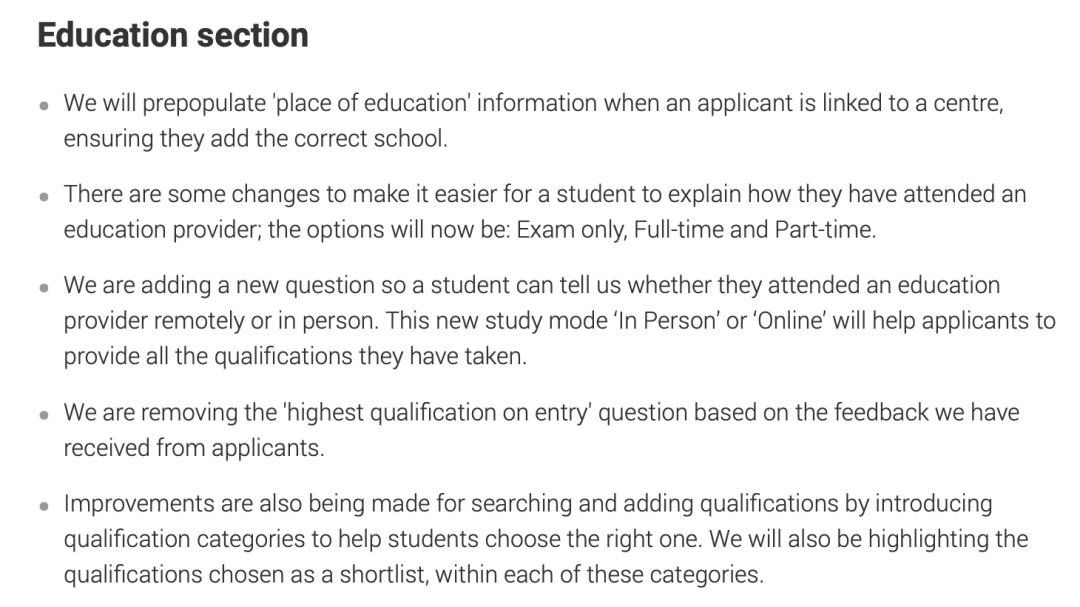Click the text 'received from applicants'
1080x607 pixels.
(192, 448)
